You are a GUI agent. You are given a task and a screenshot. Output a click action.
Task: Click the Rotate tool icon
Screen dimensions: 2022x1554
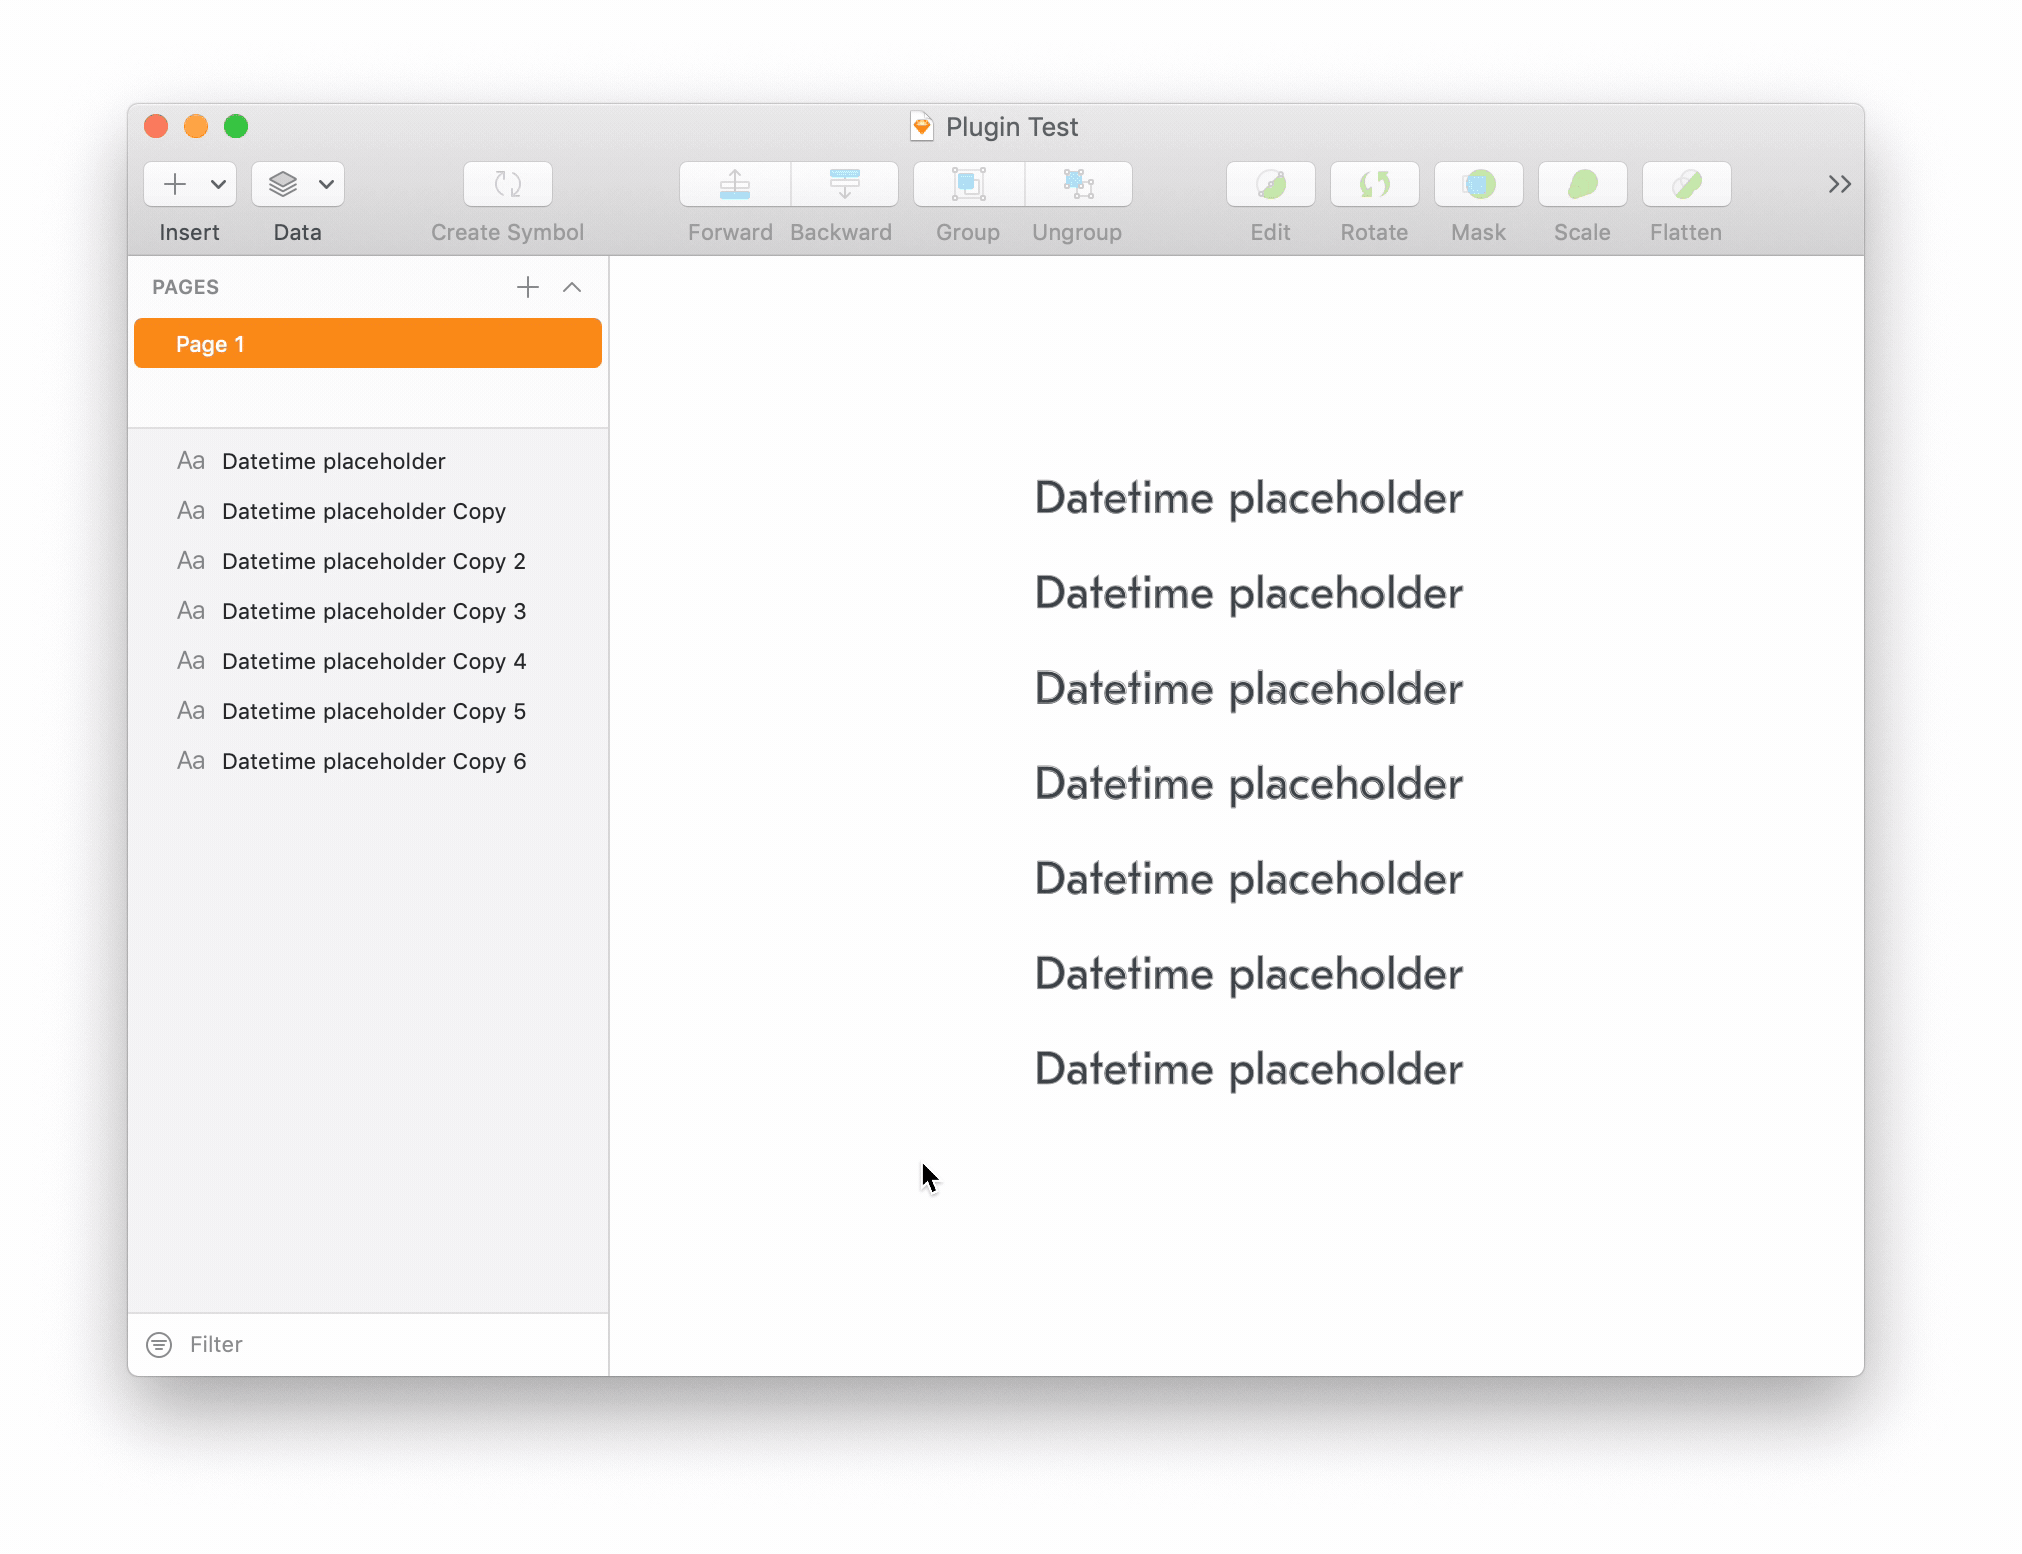click(x=1374, y=184)
